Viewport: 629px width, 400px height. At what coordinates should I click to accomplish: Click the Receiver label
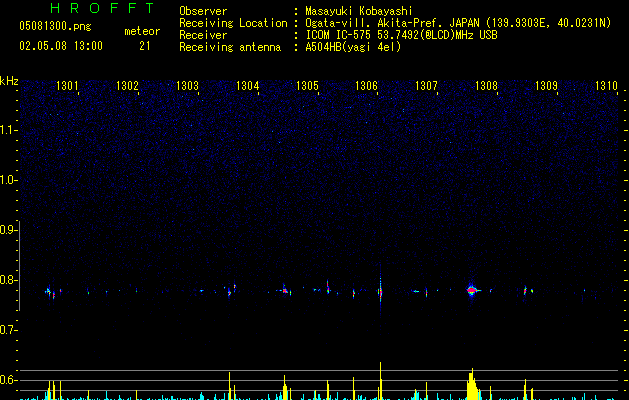click(203, 35)
